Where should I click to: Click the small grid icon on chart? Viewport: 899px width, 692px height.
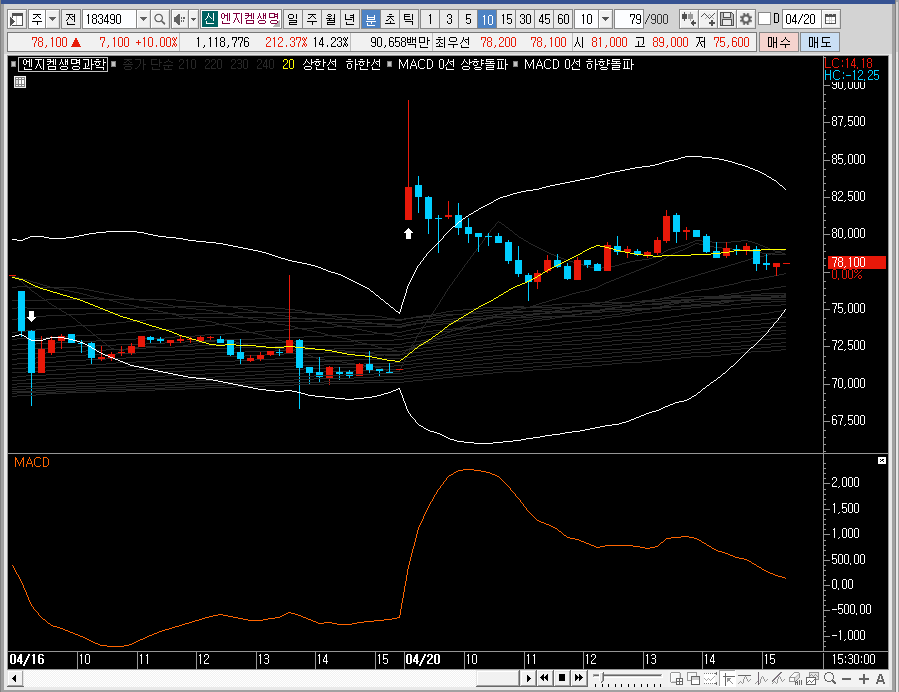(19, 82)
